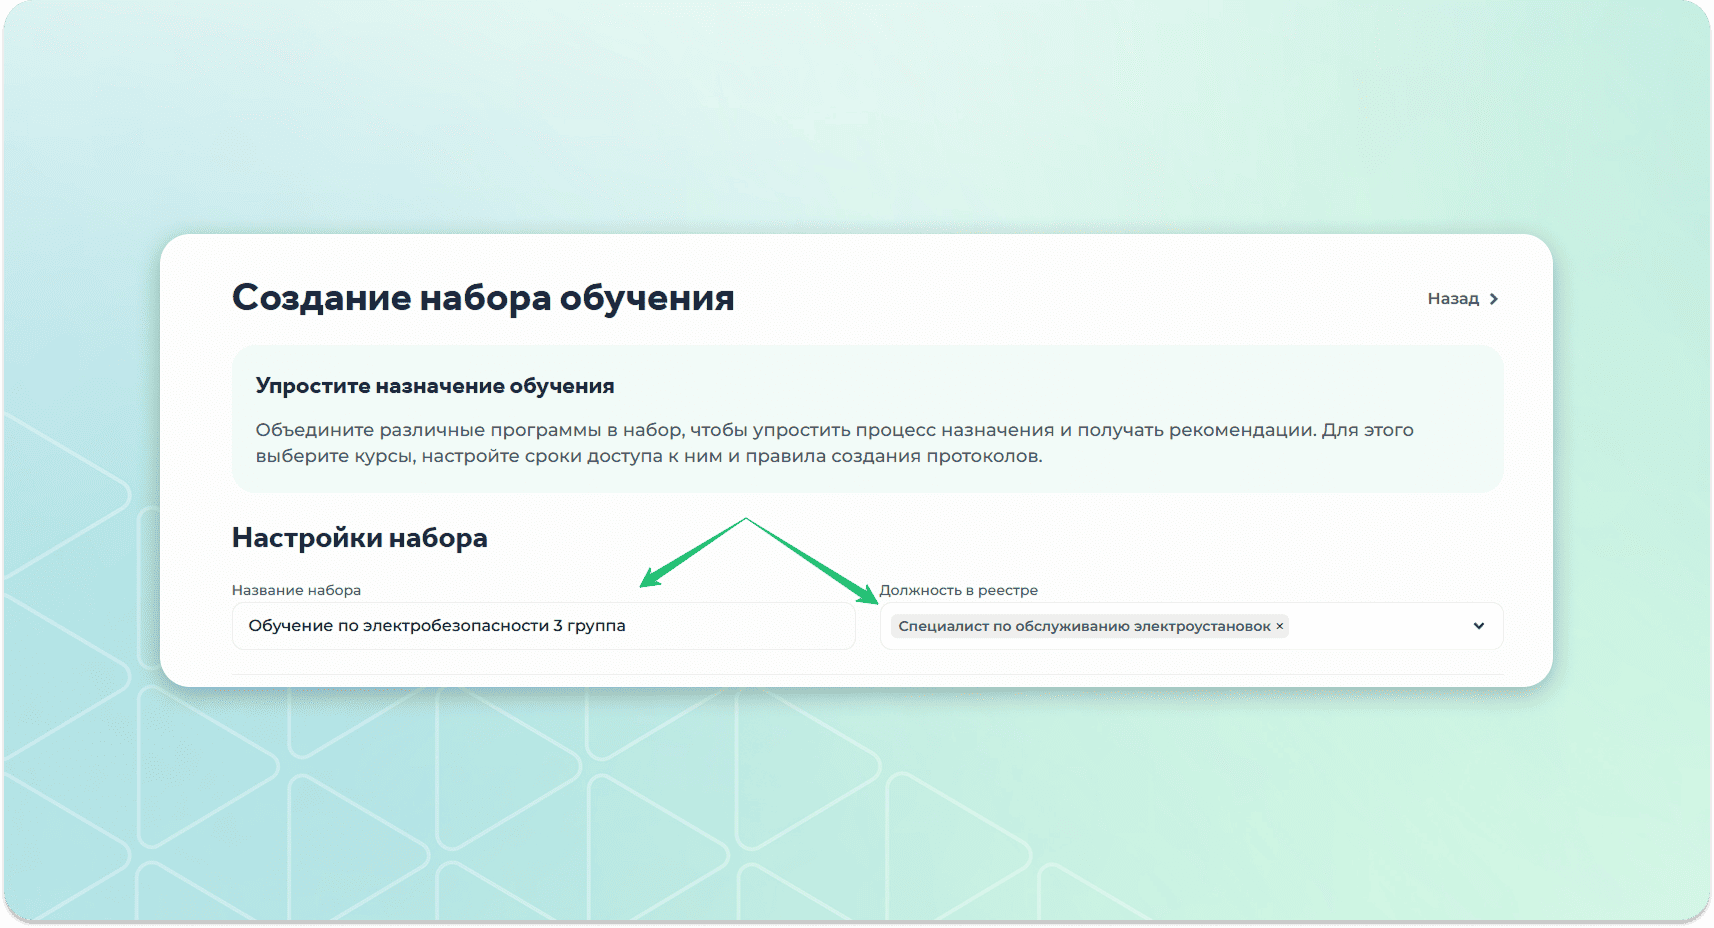Click the Название набора field label
1714x928 pixels.
(x=296, y=590)
